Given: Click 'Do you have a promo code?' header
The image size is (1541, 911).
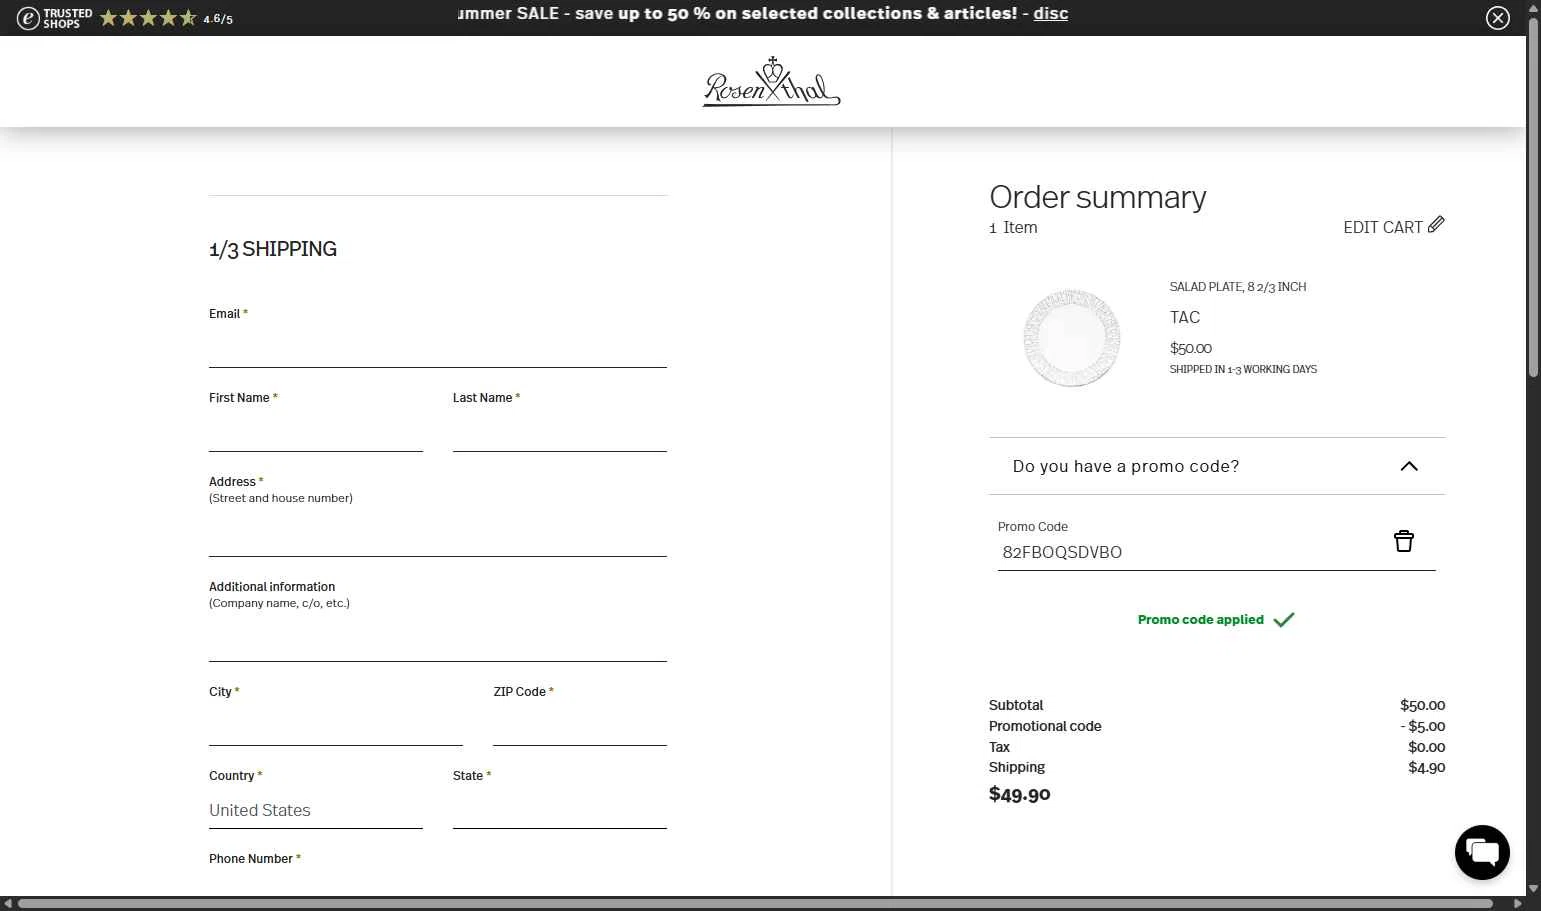Looking at the screenshot, I should [x=1217, y=466].
